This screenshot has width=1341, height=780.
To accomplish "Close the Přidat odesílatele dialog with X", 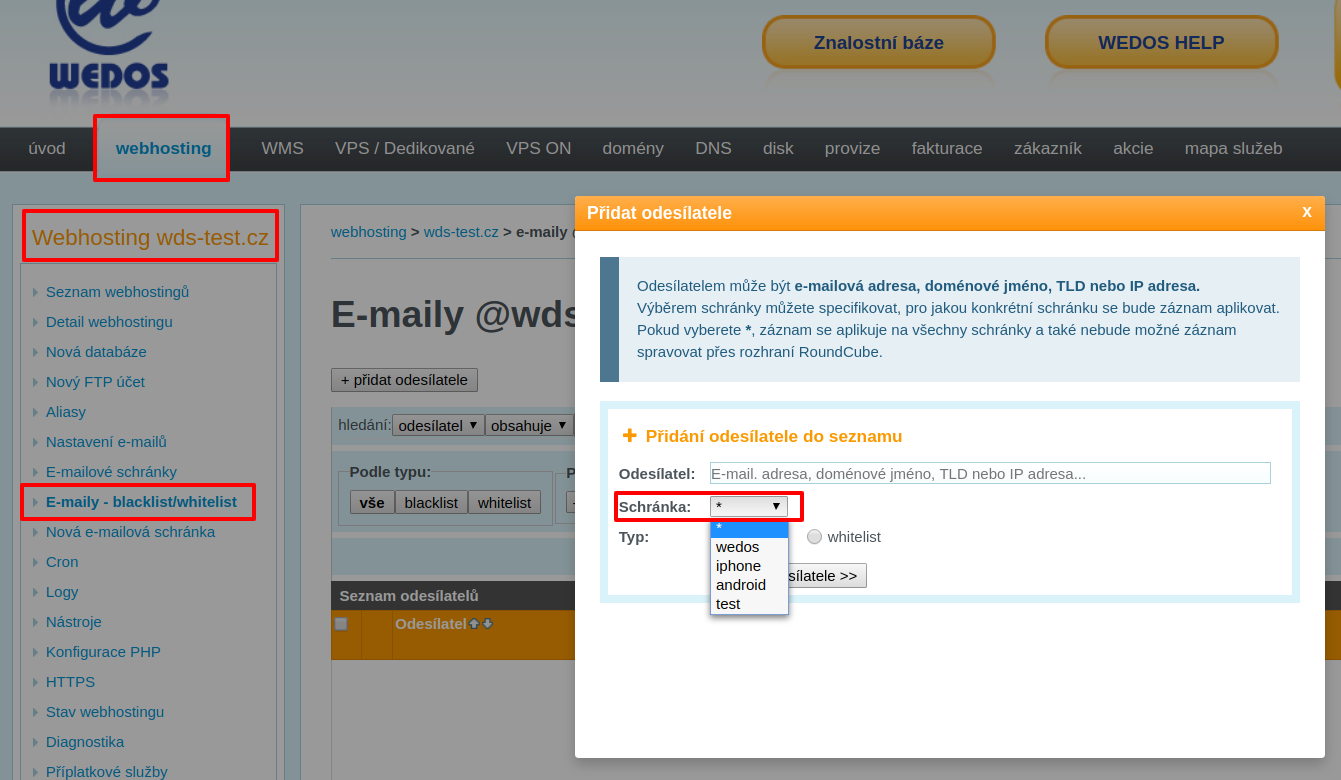I will [1306, 212].
